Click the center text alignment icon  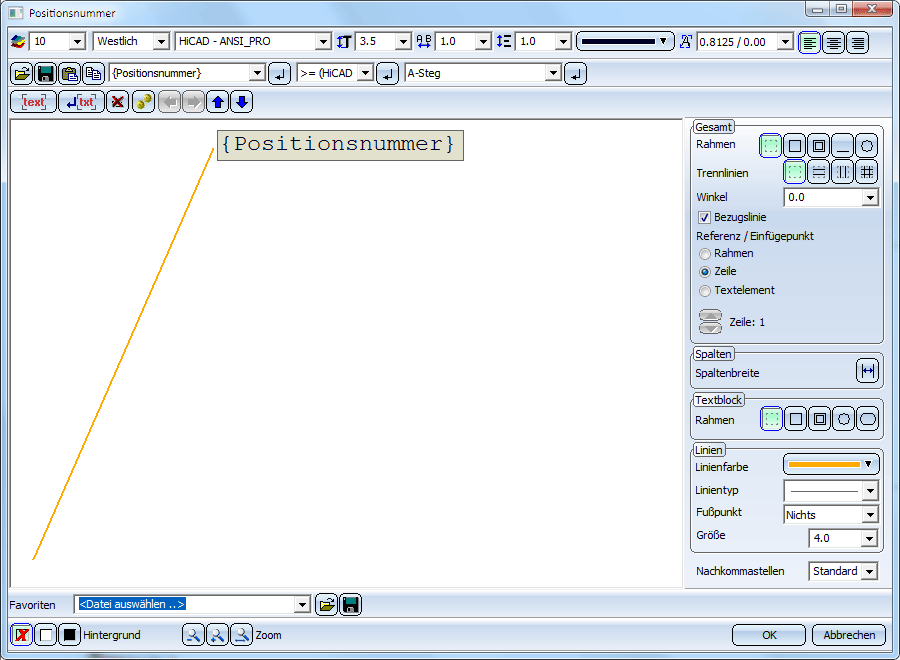(x=832, y=42)
